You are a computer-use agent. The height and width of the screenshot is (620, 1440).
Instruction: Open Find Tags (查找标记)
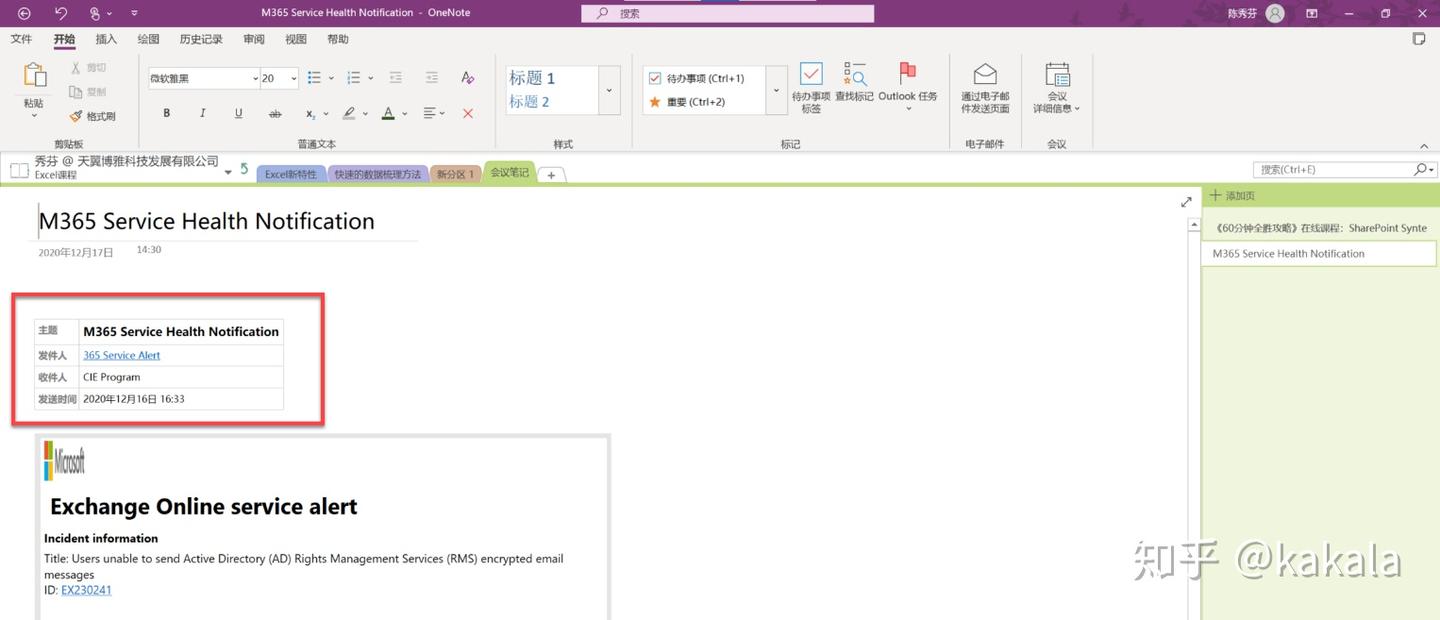(855, 83)
